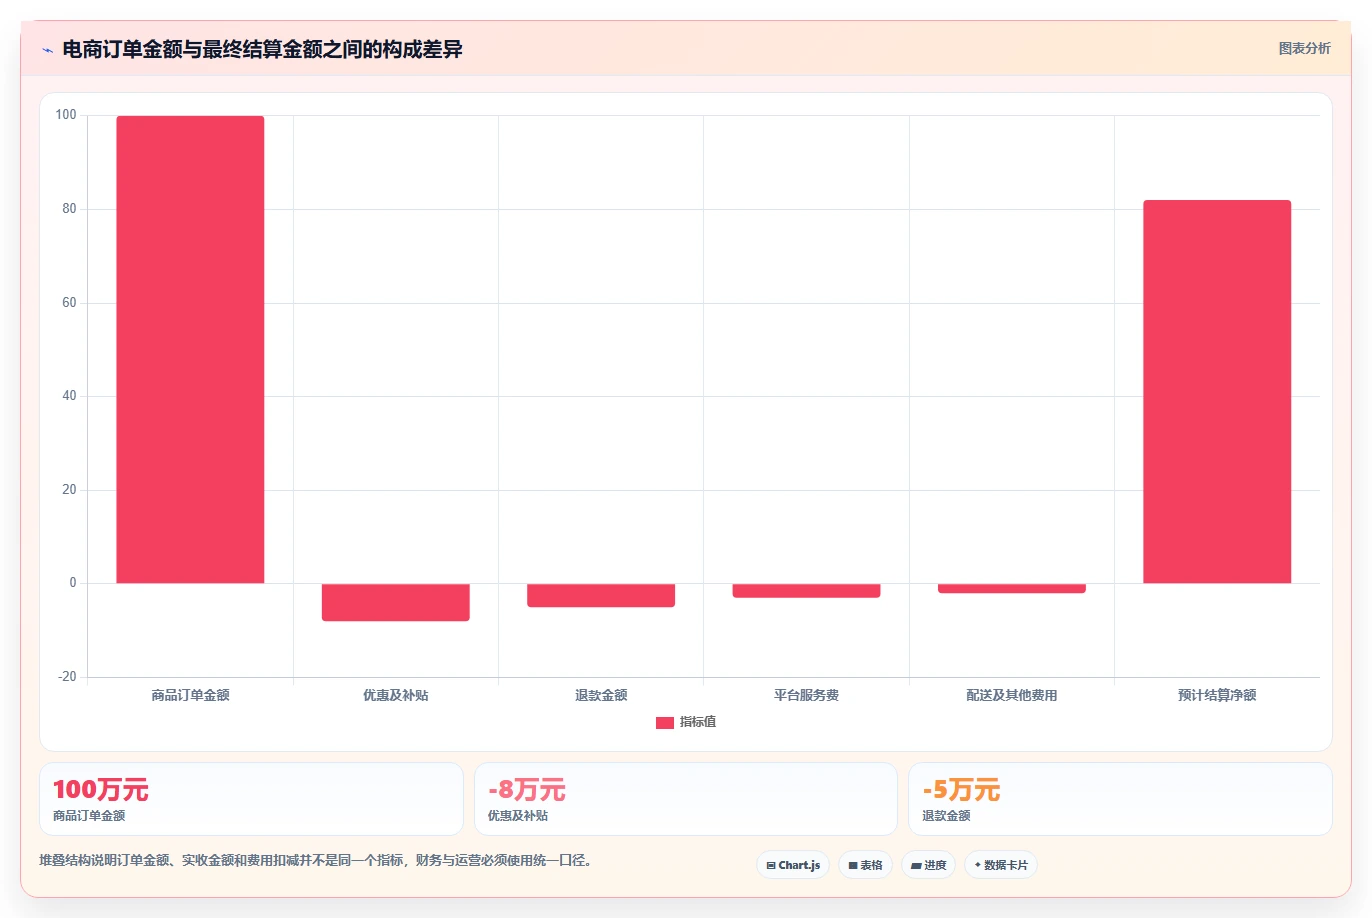The image size is (1372, 918).
Task: Click the 优惠及补贴 x-axis label
Action: tap(396, 695)
